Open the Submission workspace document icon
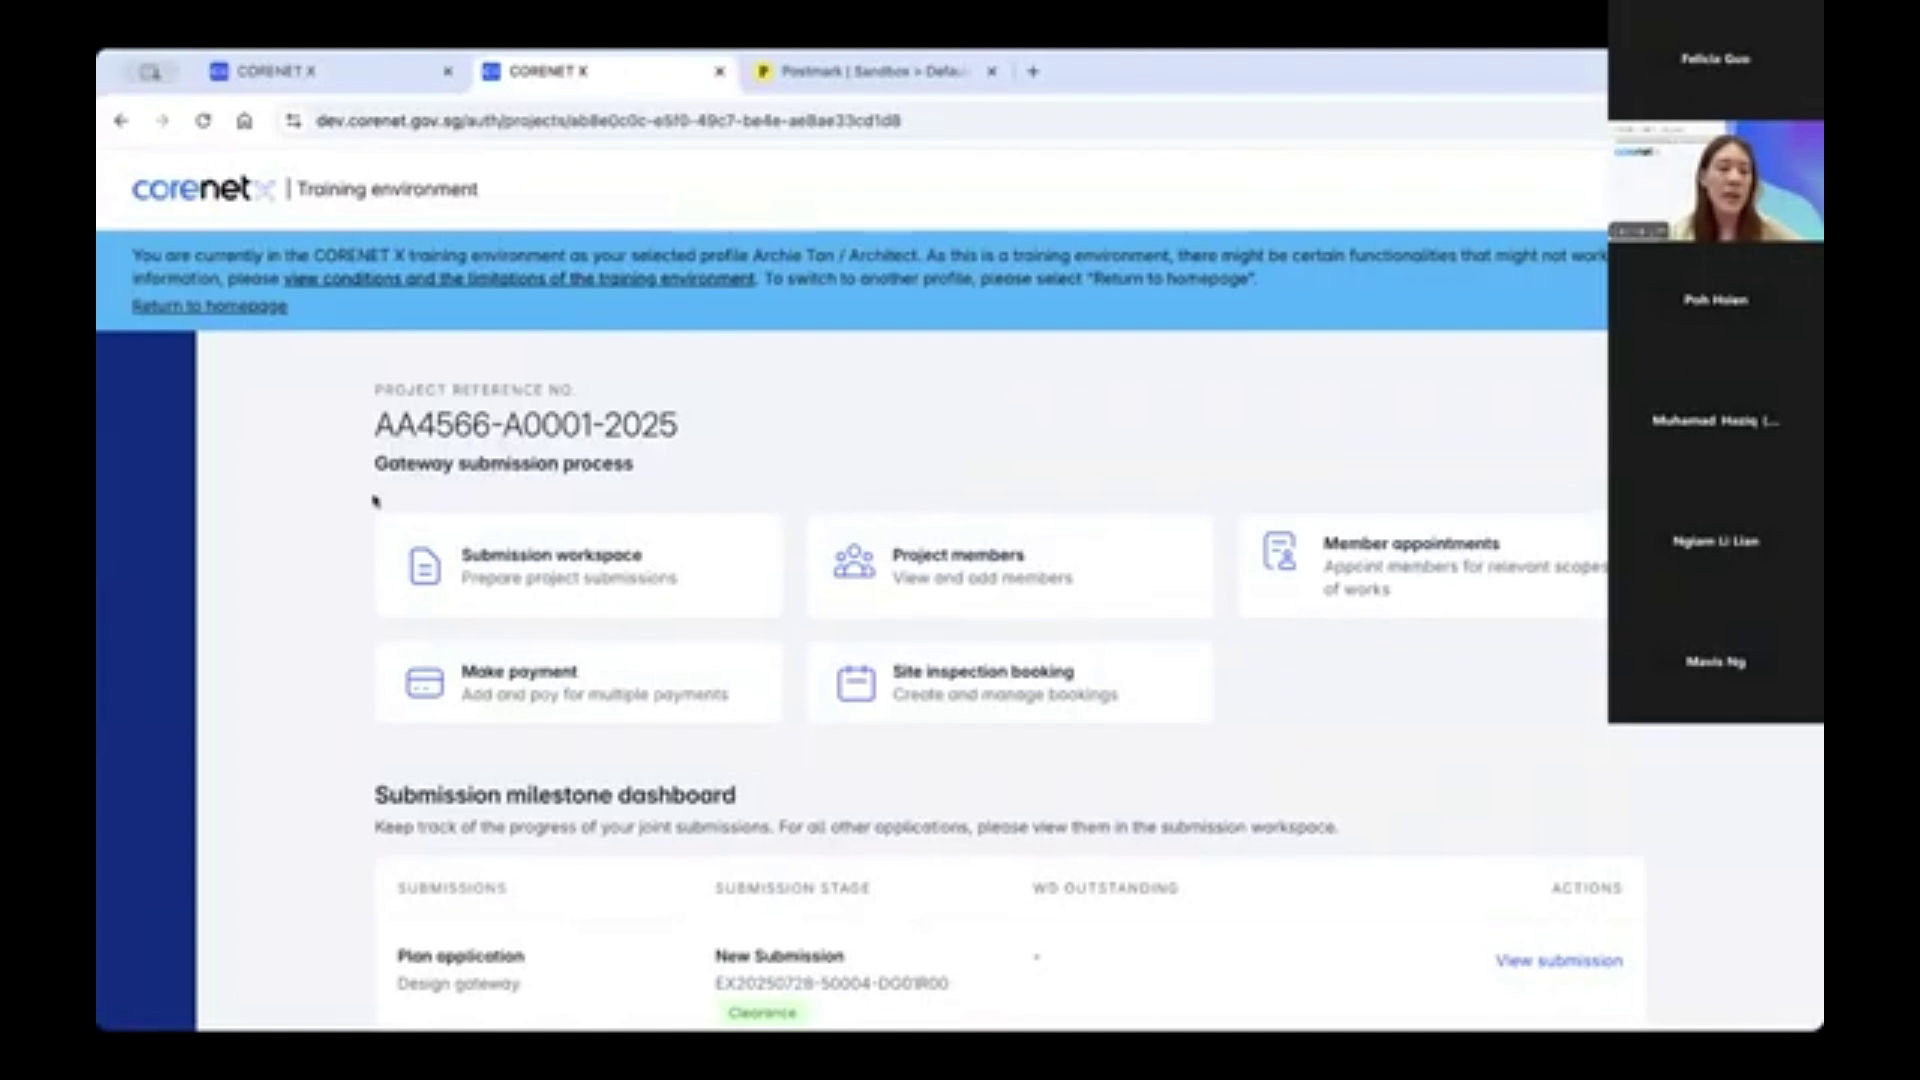The image size is (1920, 1080). click(424, 565)
